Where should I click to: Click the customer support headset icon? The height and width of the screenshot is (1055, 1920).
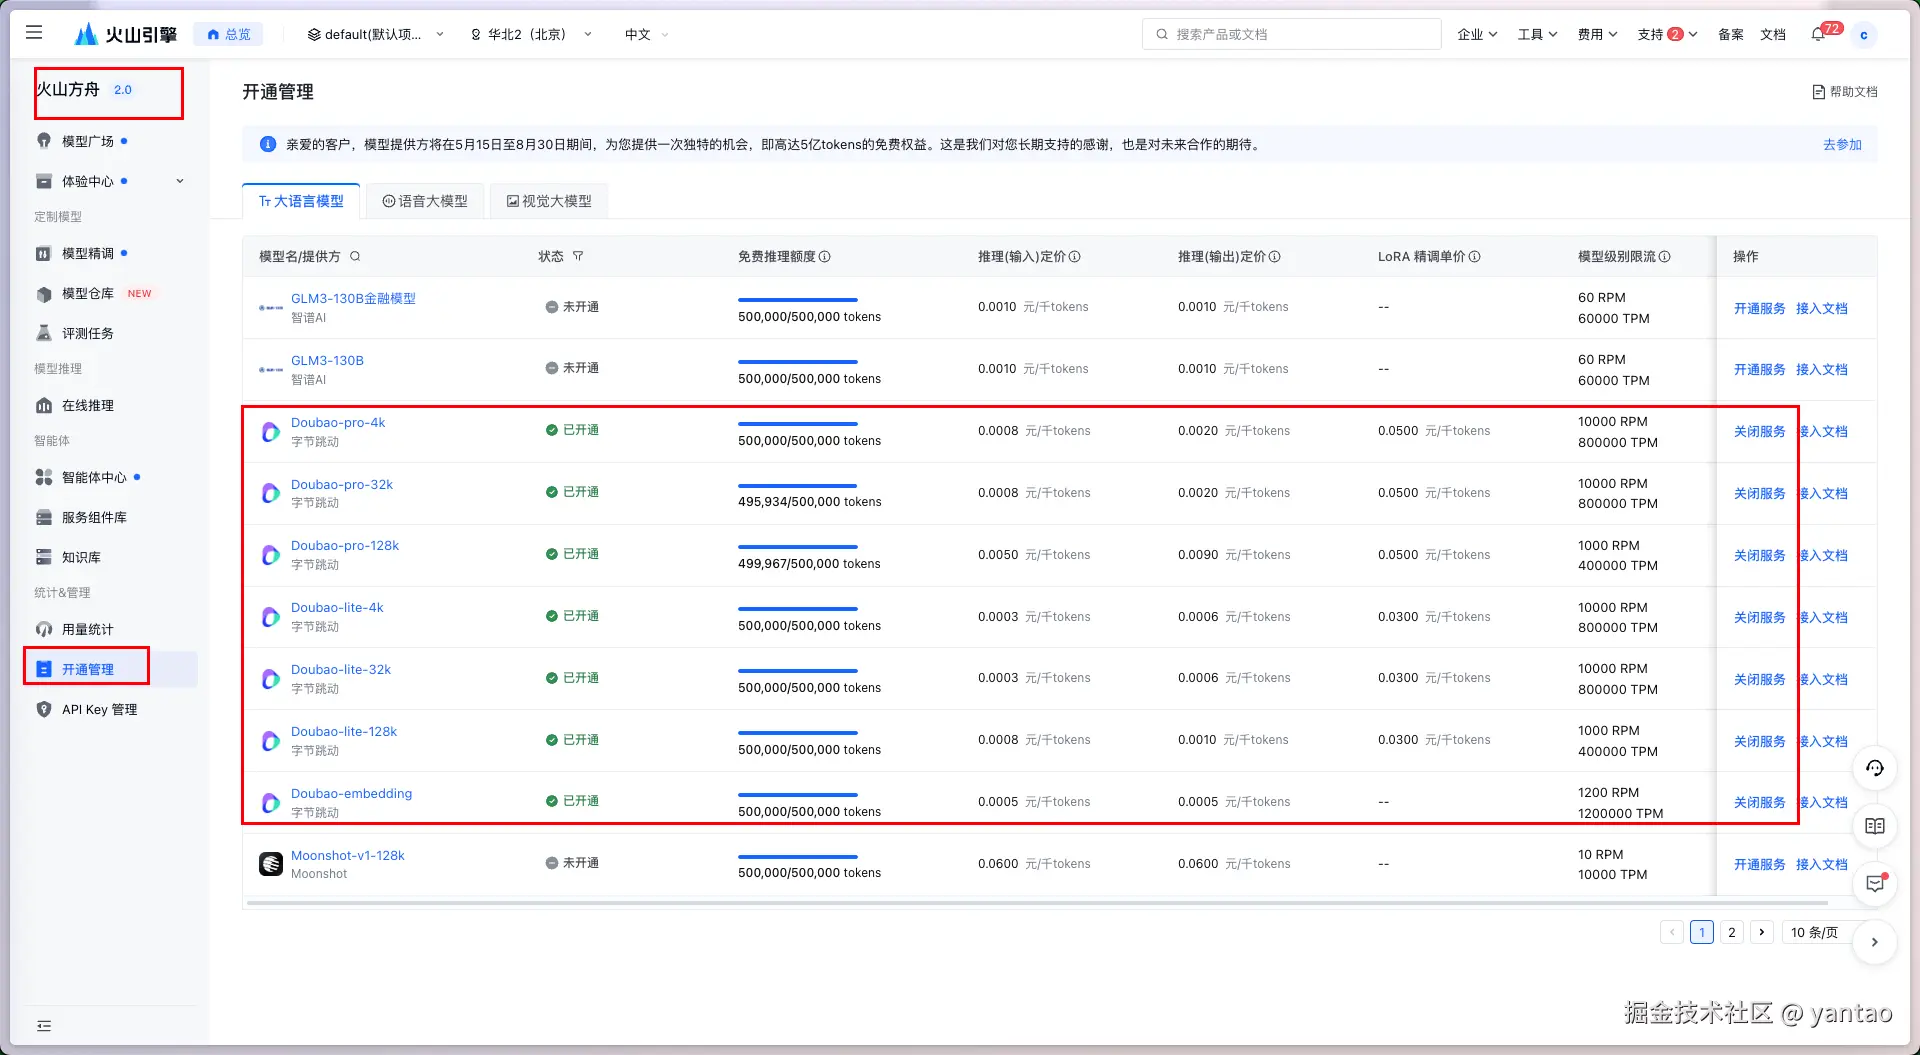click(x=1875, y=768)
